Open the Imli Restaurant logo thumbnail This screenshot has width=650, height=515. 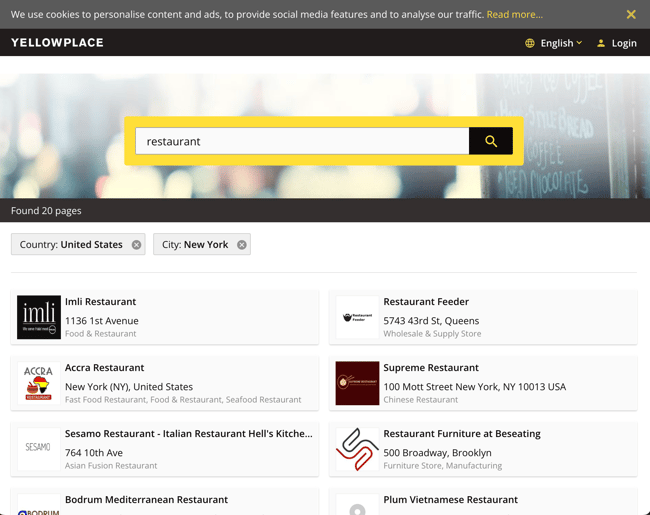[x=39, y=317]
